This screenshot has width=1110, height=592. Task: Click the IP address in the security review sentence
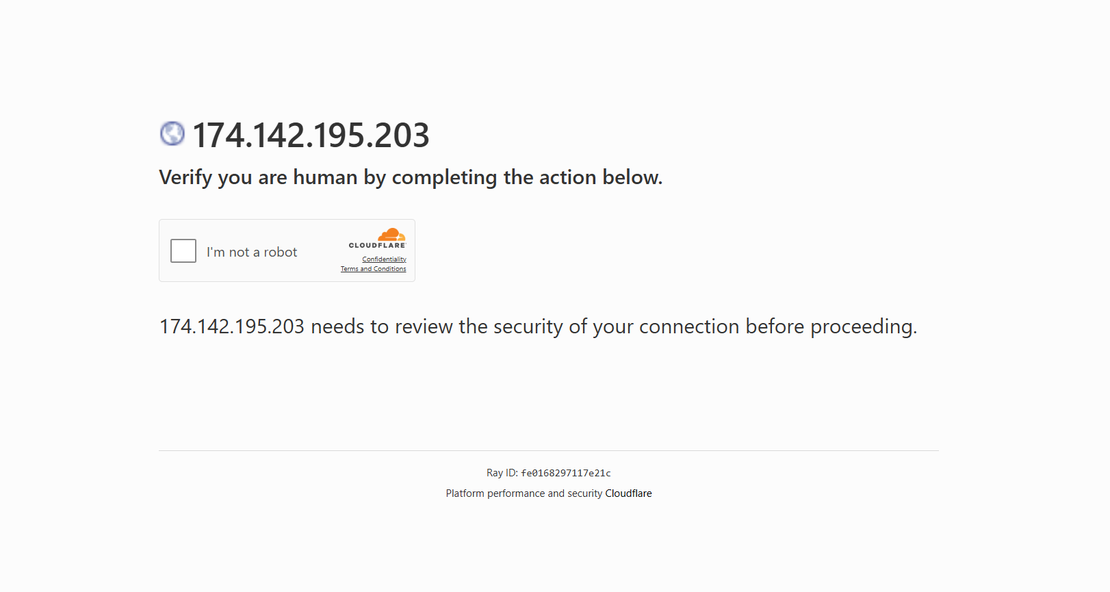pos(232,327)
